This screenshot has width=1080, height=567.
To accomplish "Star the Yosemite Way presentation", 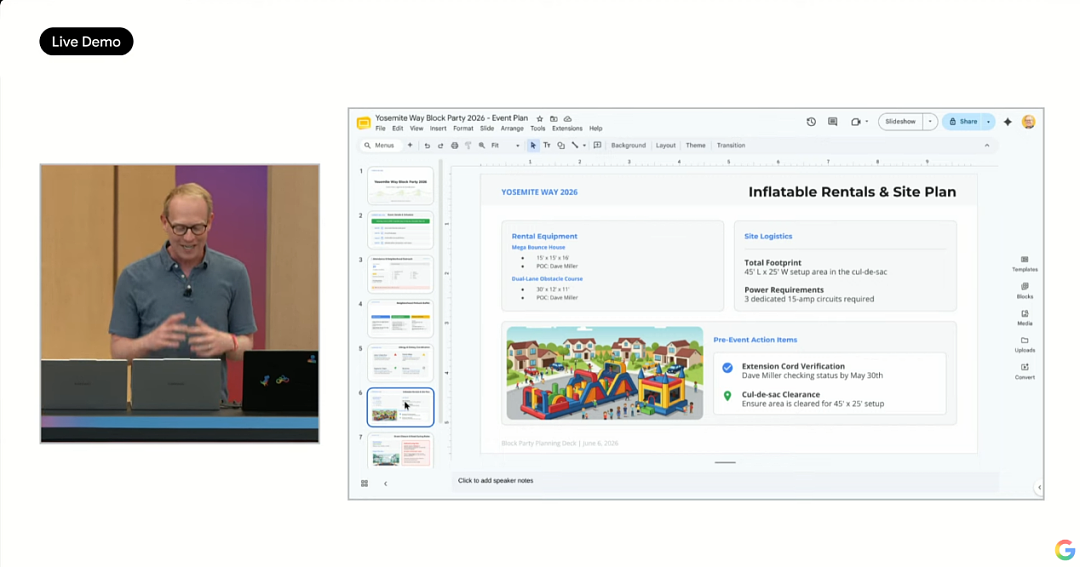I will [540, 118].
